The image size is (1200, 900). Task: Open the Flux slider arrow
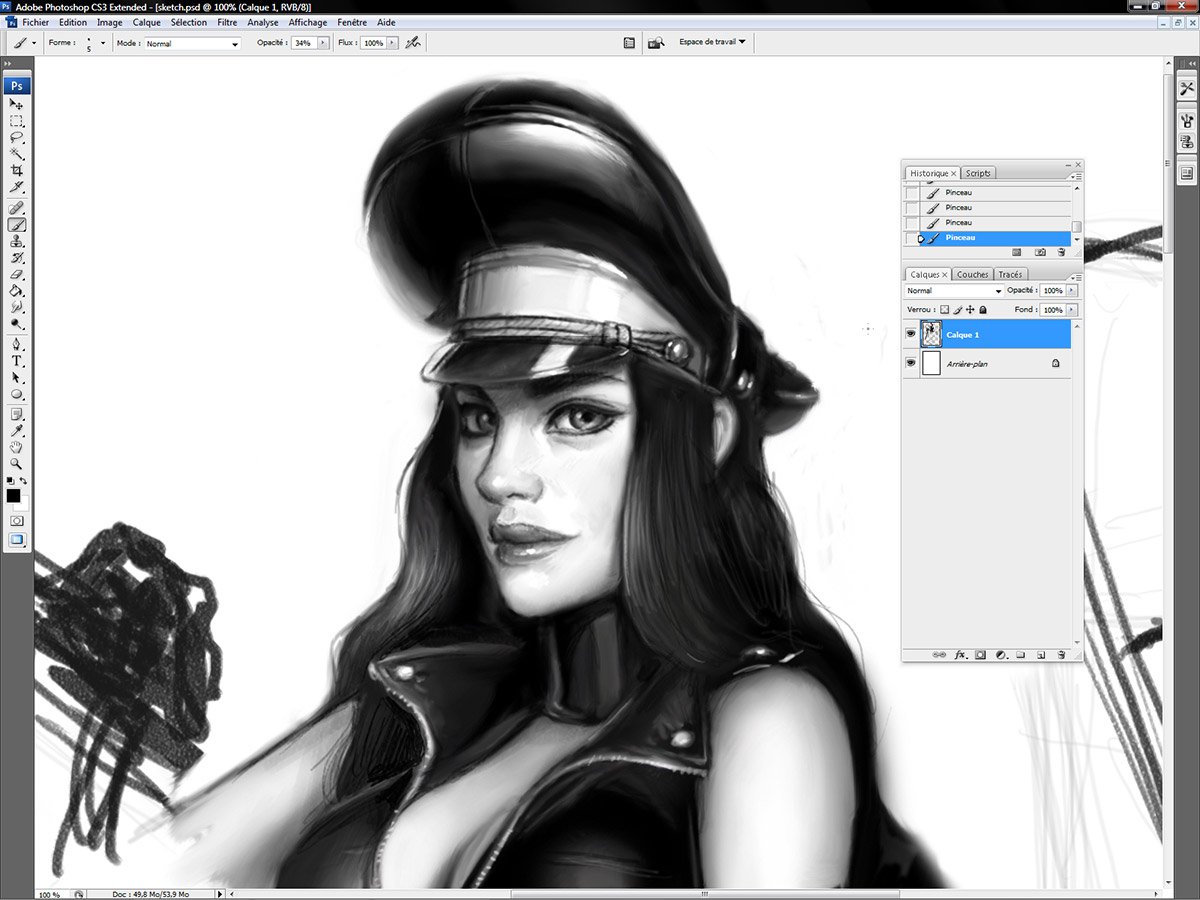tap(392, 44)
